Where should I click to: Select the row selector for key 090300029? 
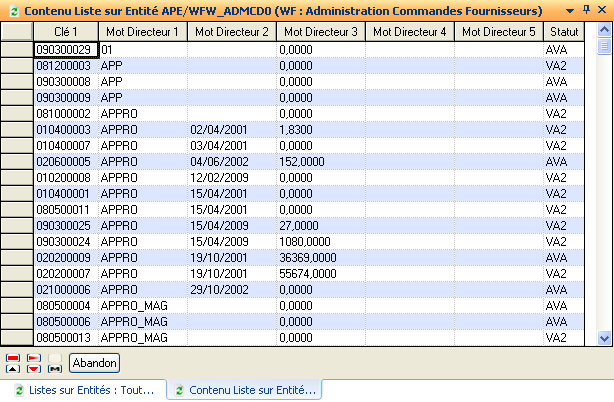16,49
